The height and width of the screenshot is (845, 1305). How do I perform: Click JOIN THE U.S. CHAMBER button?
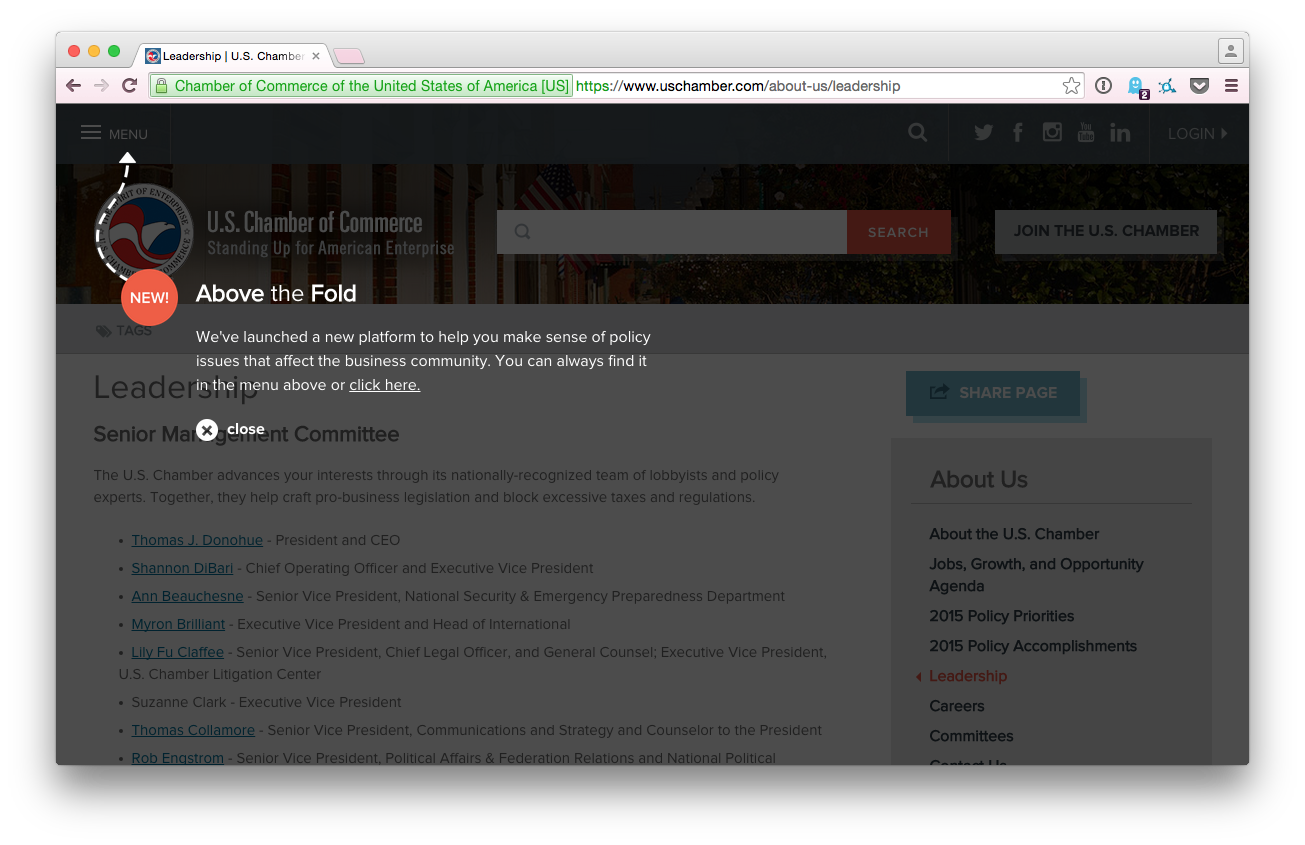click(x=1105, y=231)
